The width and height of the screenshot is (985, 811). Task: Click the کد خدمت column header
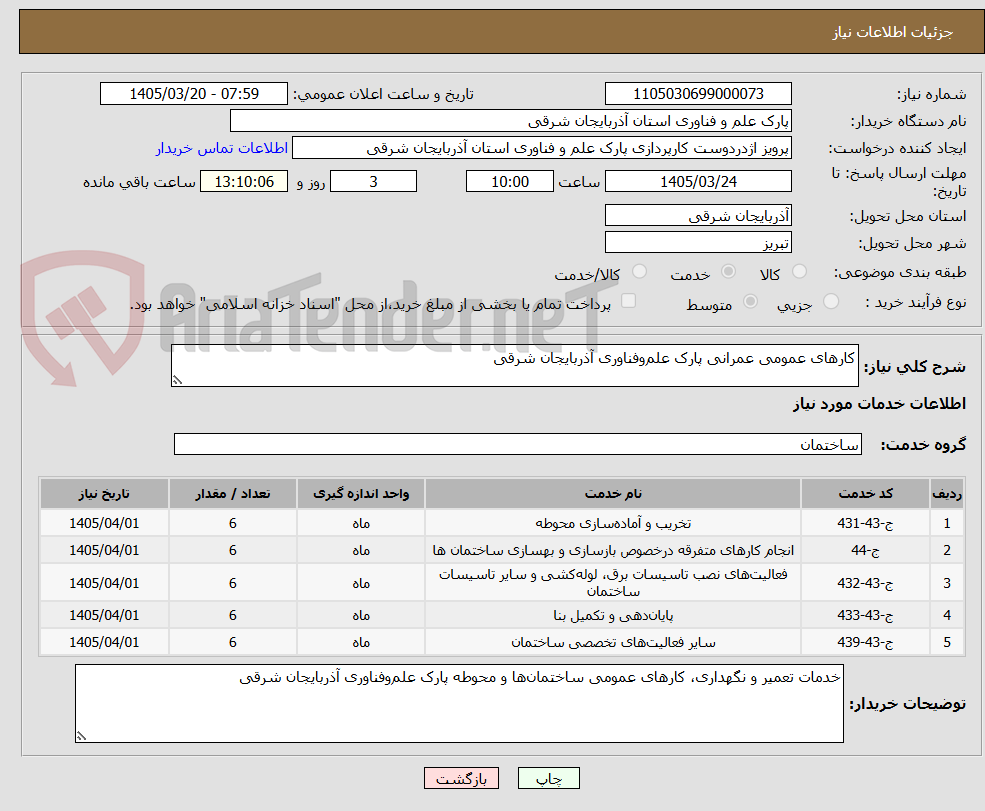click(x=865, y=494)
